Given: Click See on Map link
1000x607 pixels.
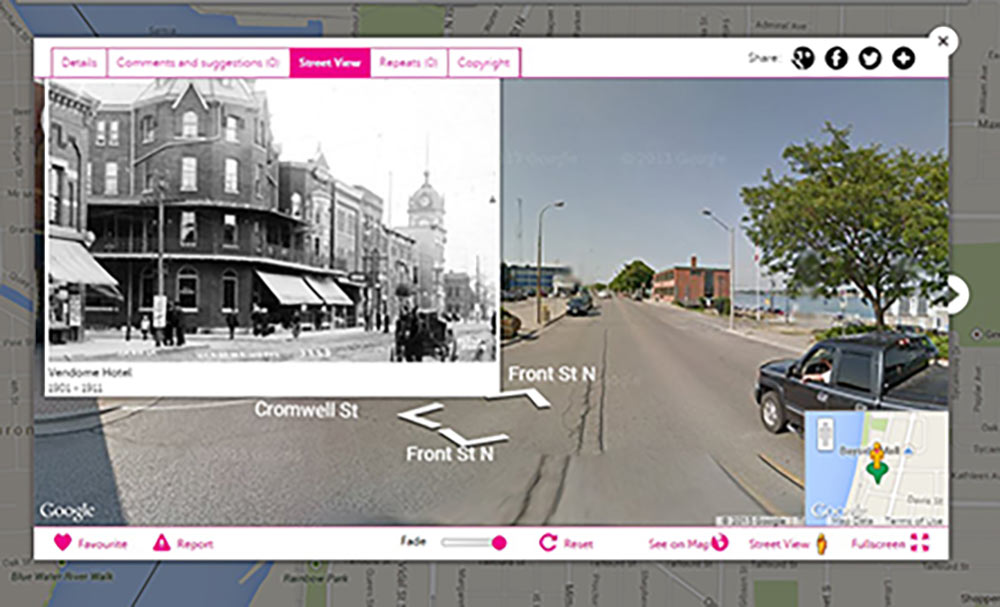Looking at the screenshot, I should pyautogui.click(x=679, y=544).
